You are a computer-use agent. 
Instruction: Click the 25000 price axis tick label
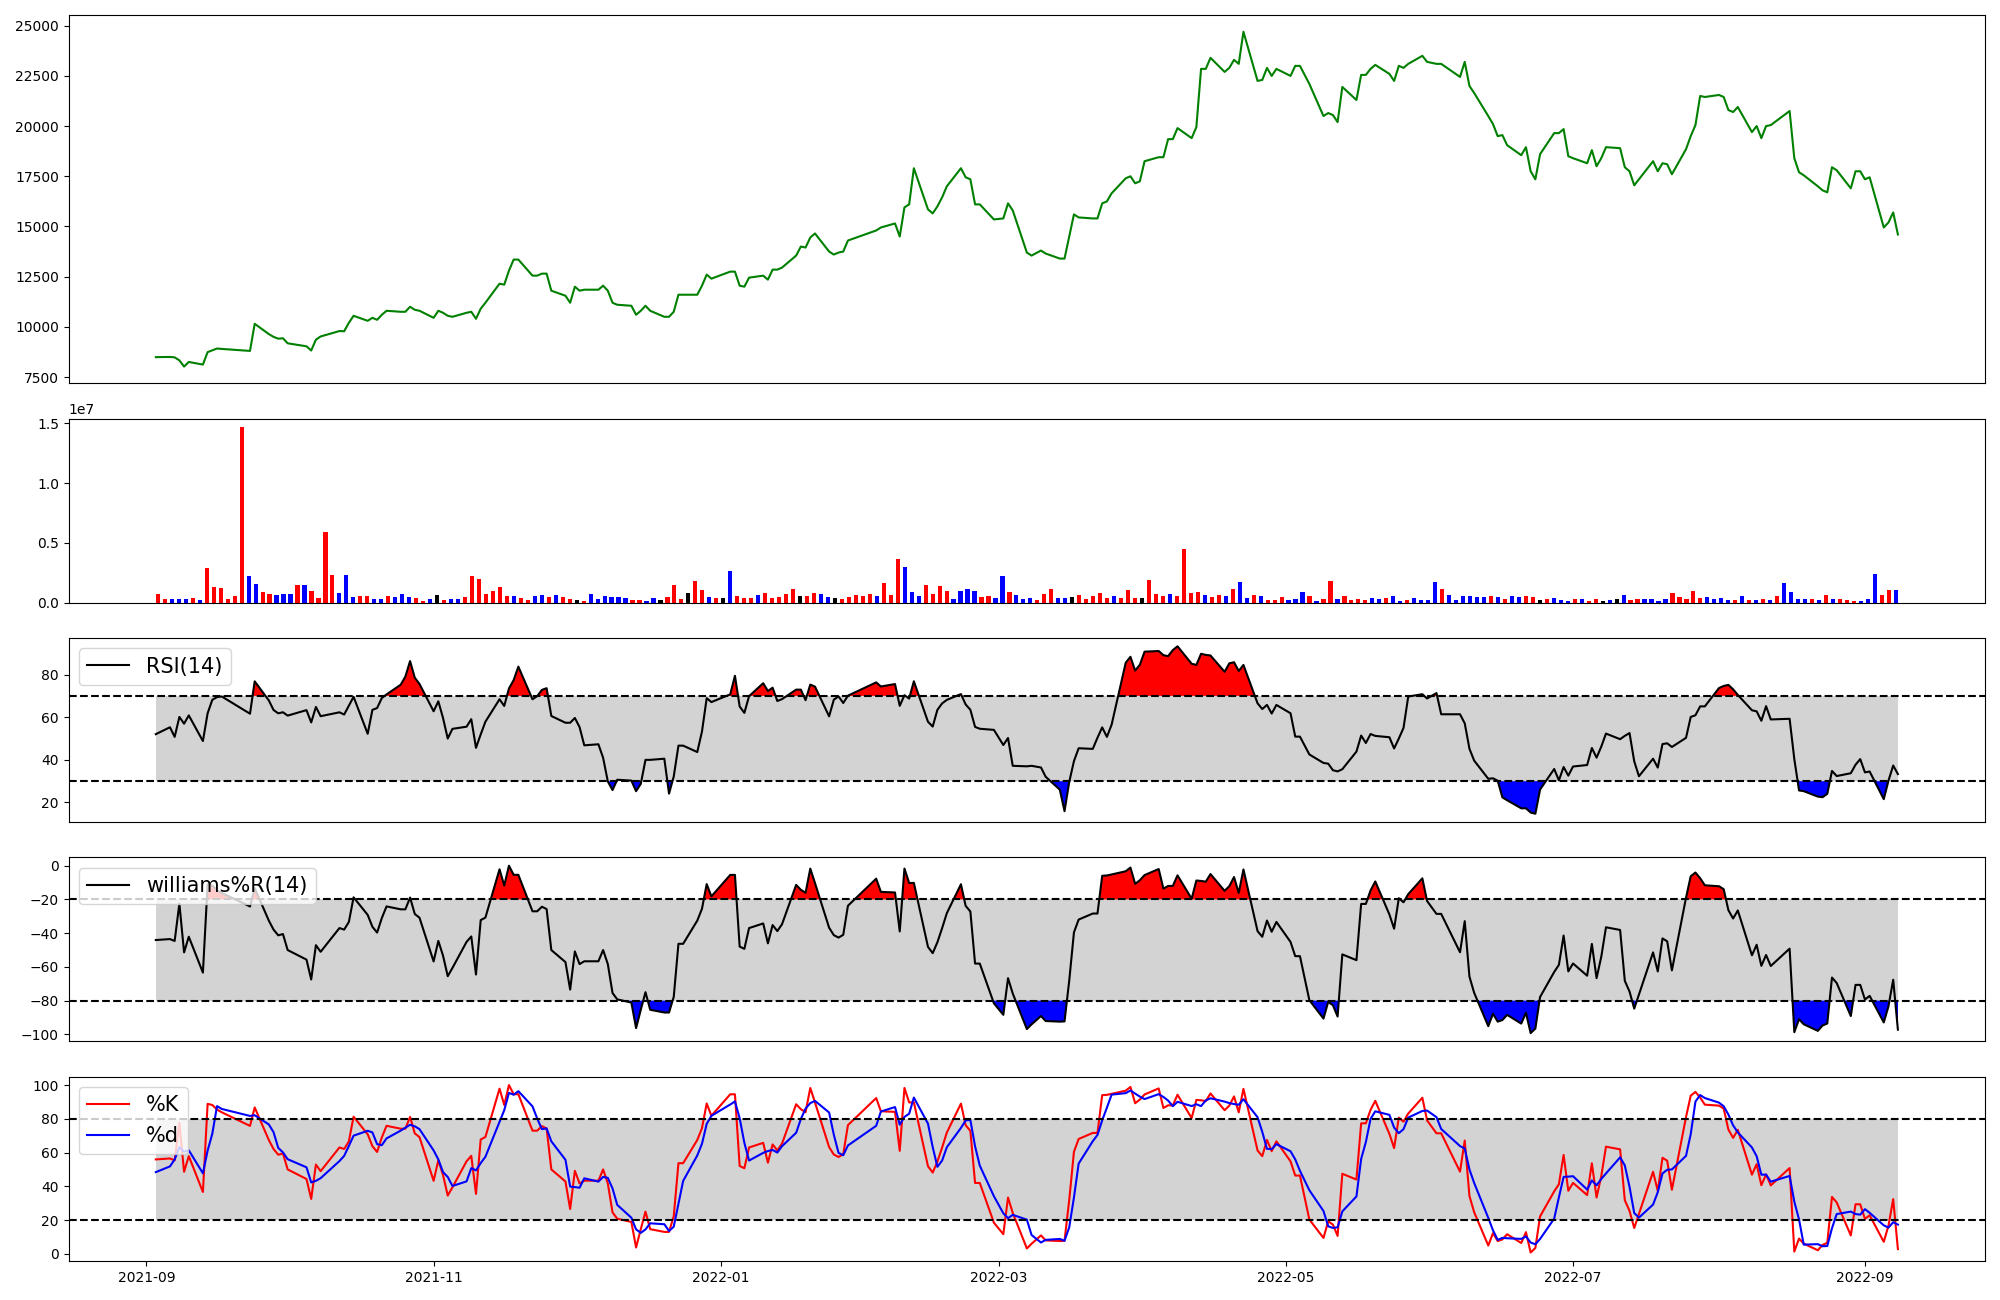[36, 26]
